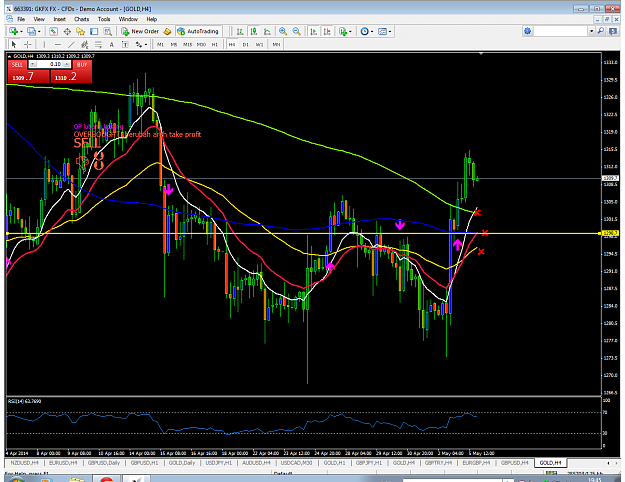This screenshot has height=482, width=625.
Task: Open the Tools menu
Action: click(104, 19)
